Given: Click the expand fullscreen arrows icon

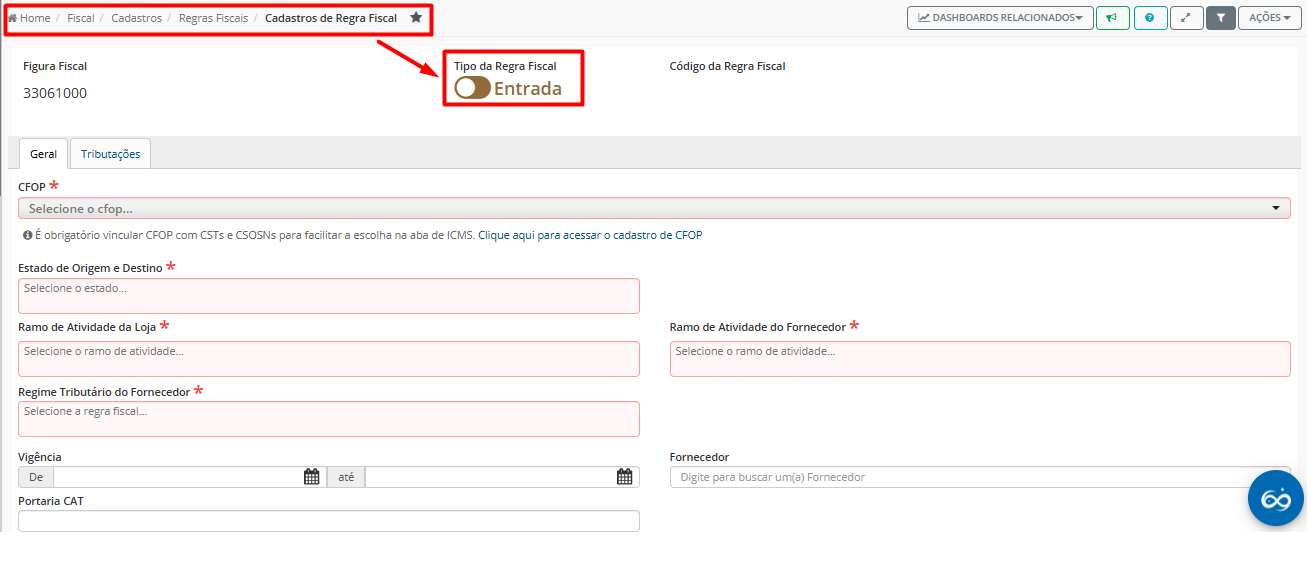Looking at the screenshot, I should pos(1186,18).
